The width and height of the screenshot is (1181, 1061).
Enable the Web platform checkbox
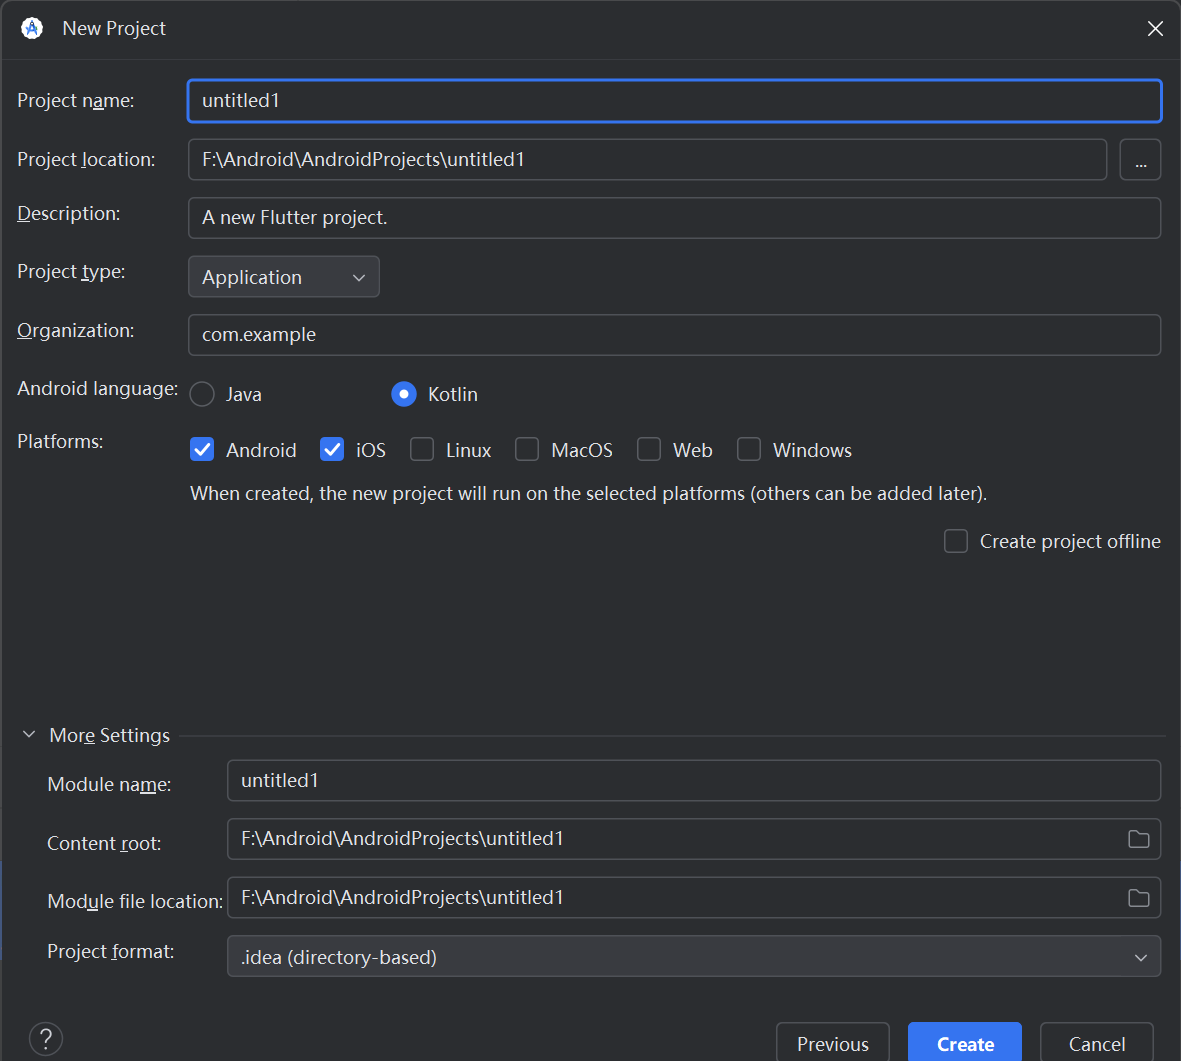(648, 449)
